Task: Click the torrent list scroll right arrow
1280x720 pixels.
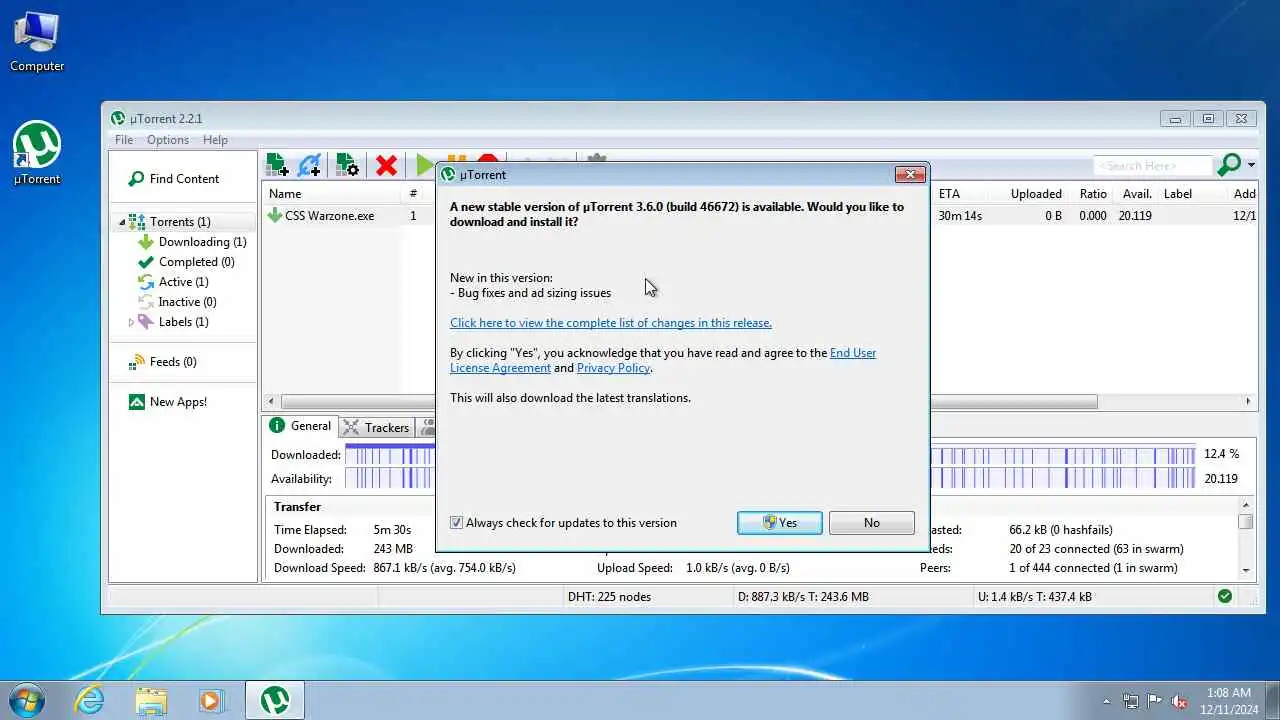Action: pos(1247,402)
